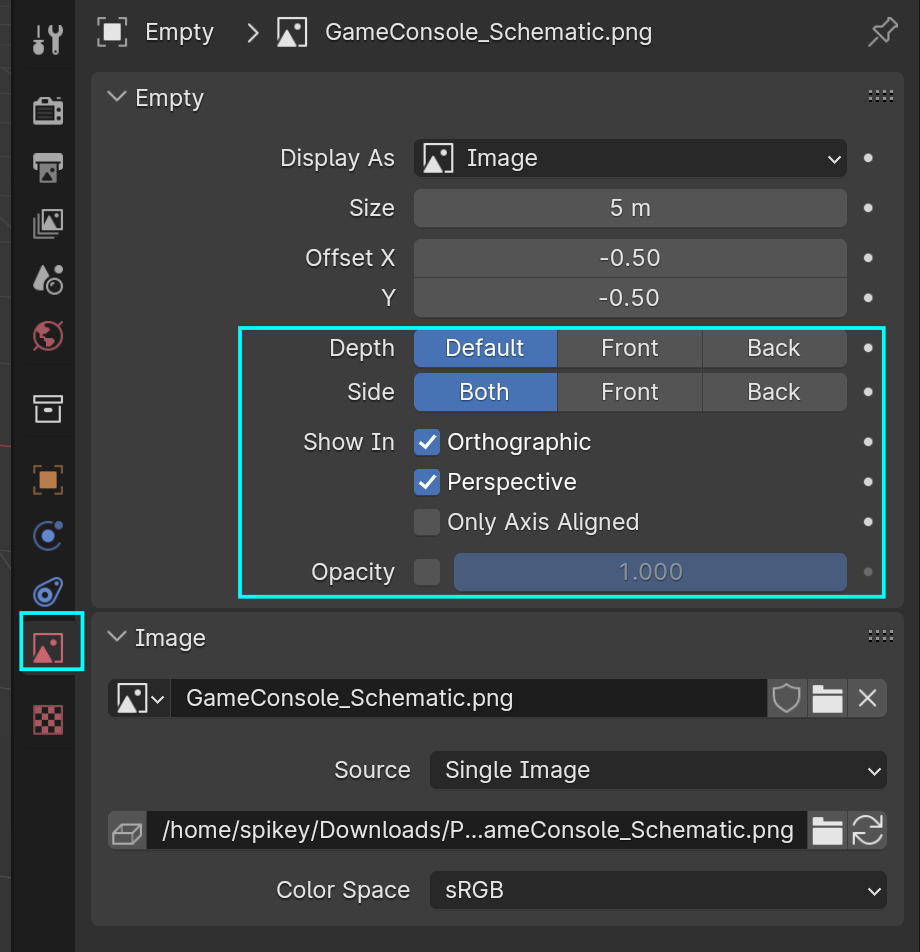Open the Object properties tab
920x952 pixels.
[x=47, y=479]
